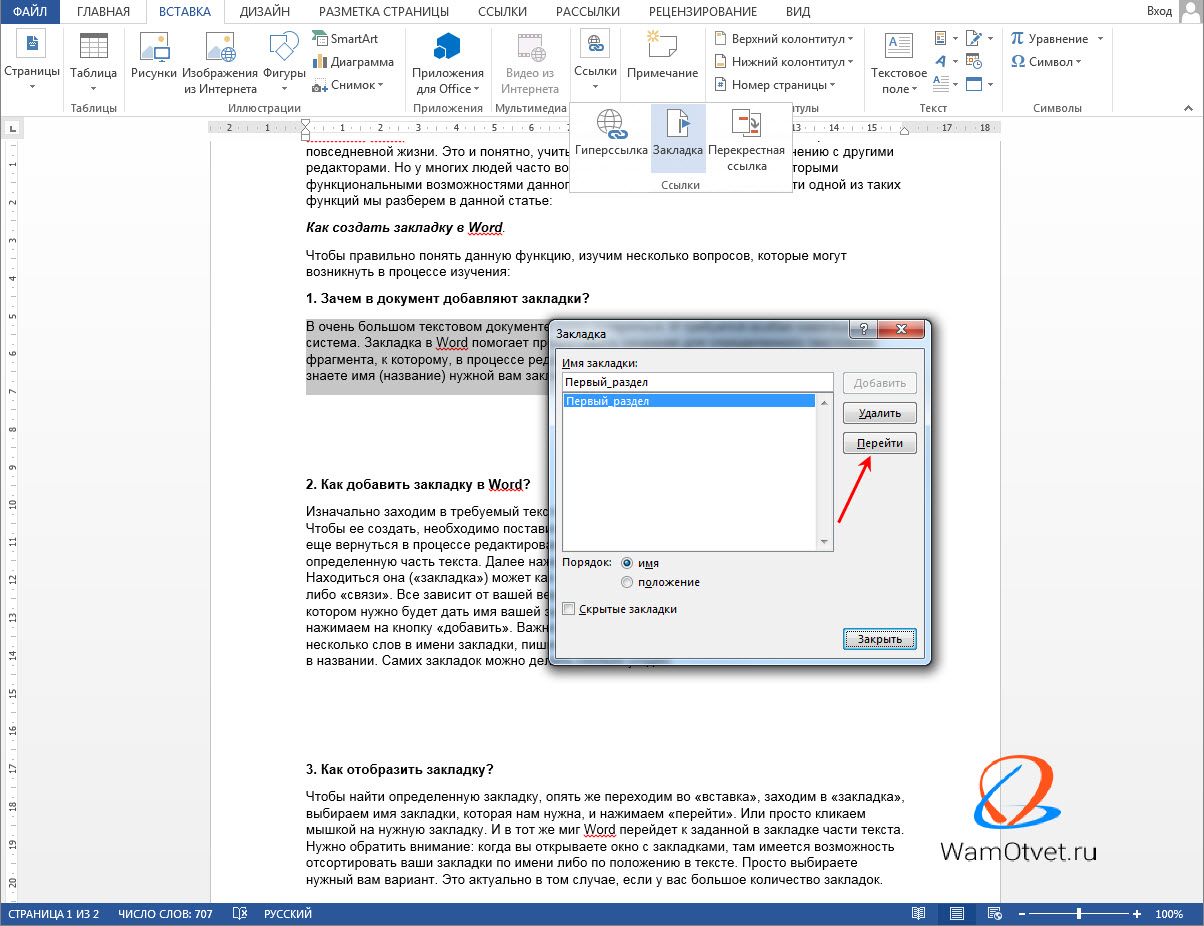The height and width of the screenshot is (926, 1204).
Task: Choose Закладка in the links popup
Action: 678,140
